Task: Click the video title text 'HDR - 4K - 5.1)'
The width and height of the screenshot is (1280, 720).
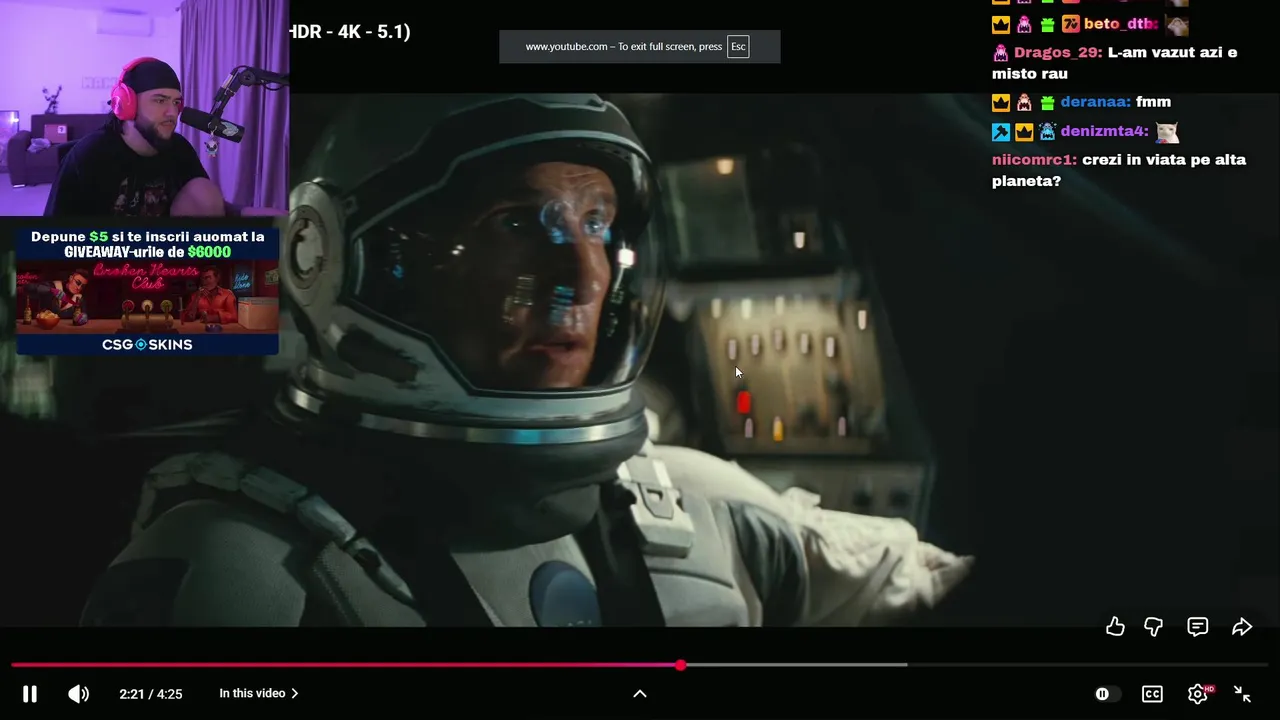Action: click(x=350, y=32)
